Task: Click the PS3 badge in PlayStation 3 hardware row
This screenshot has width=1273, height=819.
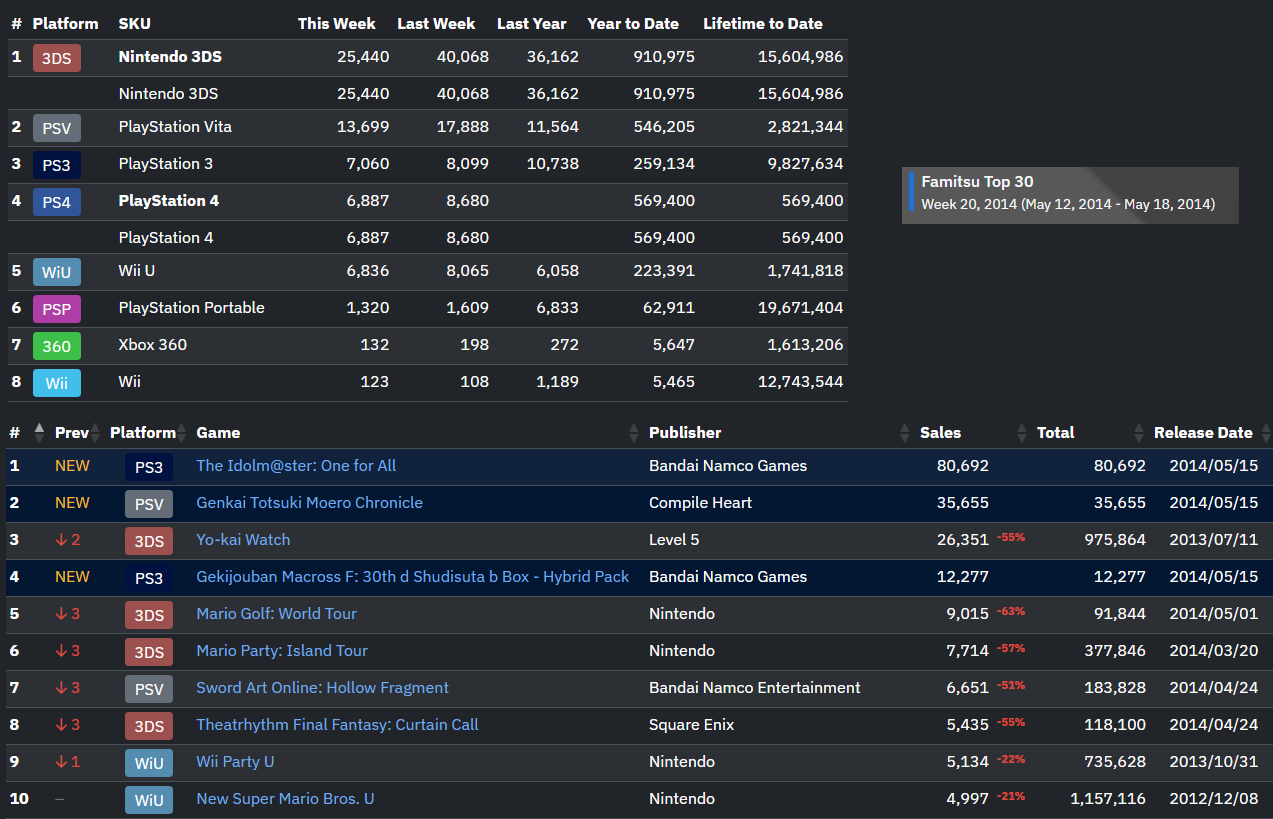Action: 56,165
